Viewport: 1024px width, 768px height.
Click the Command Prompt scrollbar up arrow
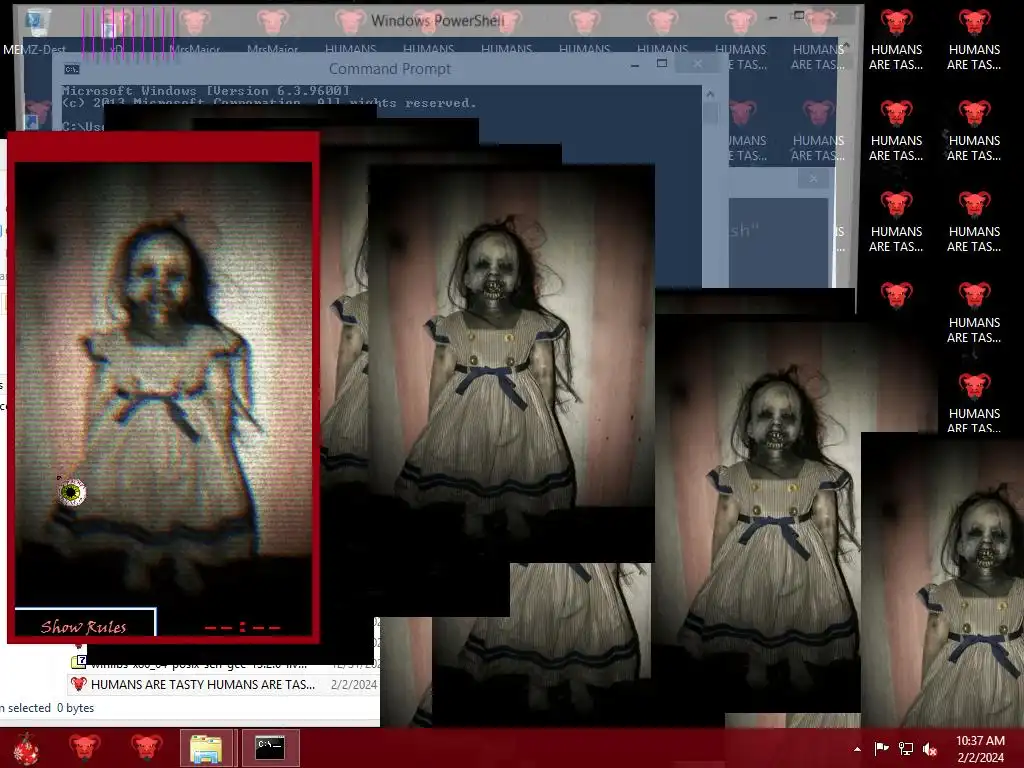(711, 94)
